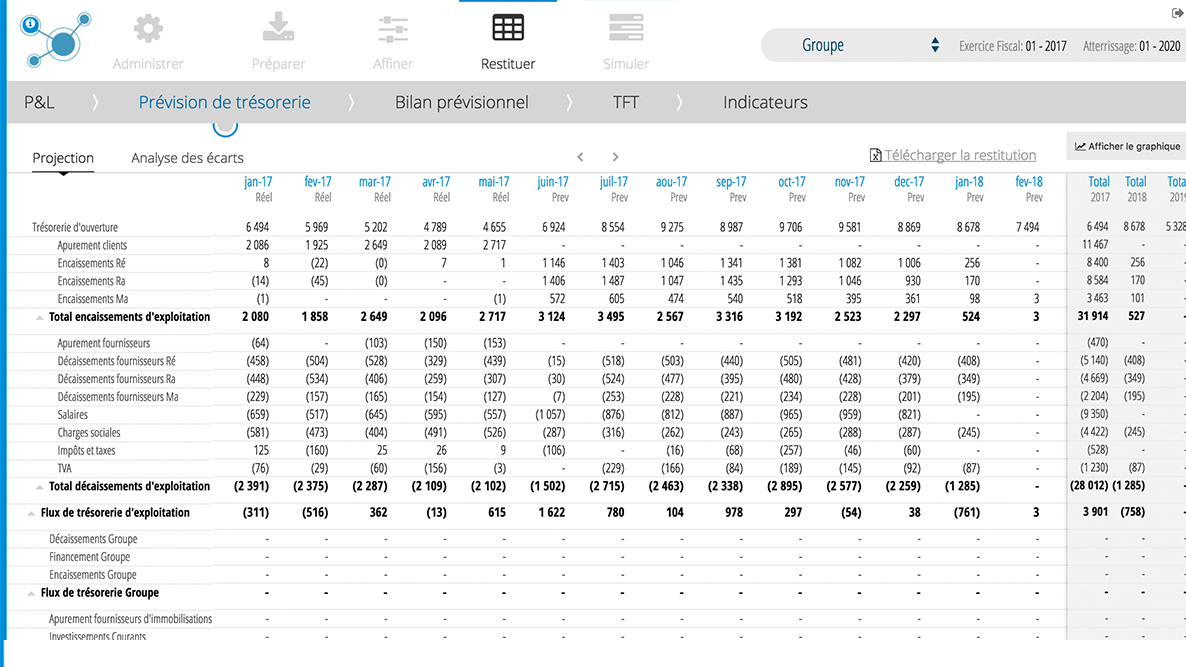
Task: Open the Simuler icon
Action: tap(626, 28)
